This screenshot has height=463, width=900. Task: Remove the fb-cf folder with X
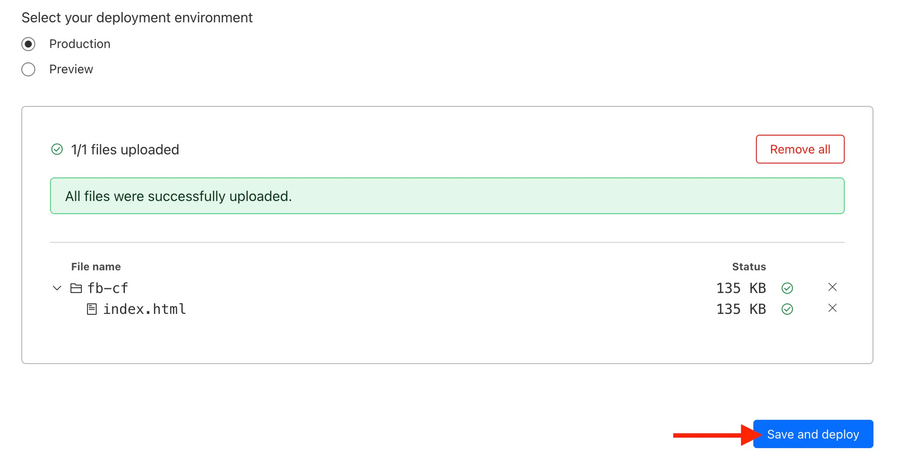832,287
